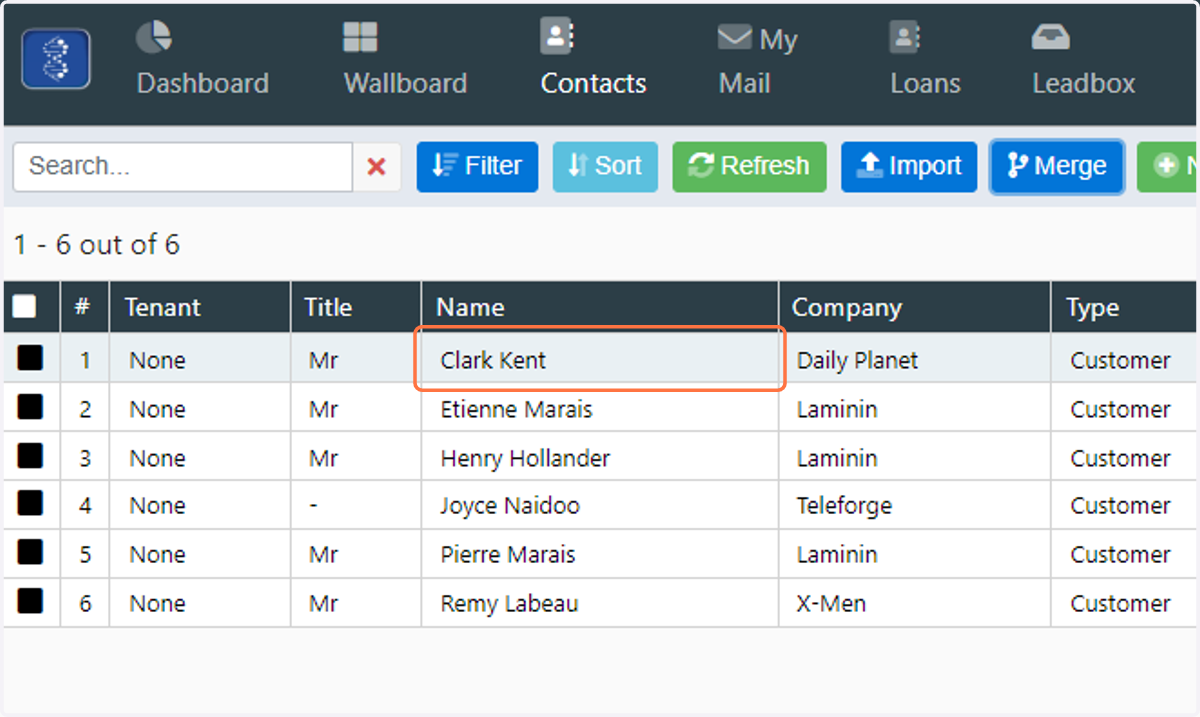Select the Joyce Naidoo row checkbox

(x=30, y=504)
